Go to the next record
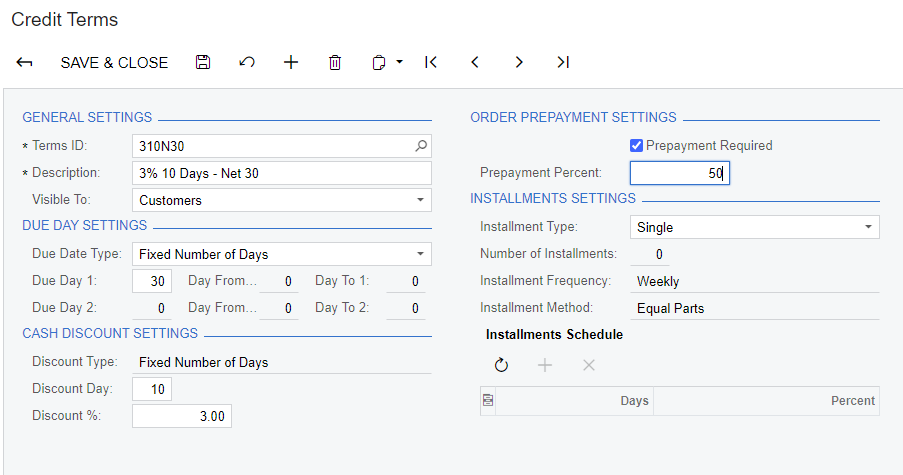The height and width of the screenshot is (475, 903). (519, 62)
